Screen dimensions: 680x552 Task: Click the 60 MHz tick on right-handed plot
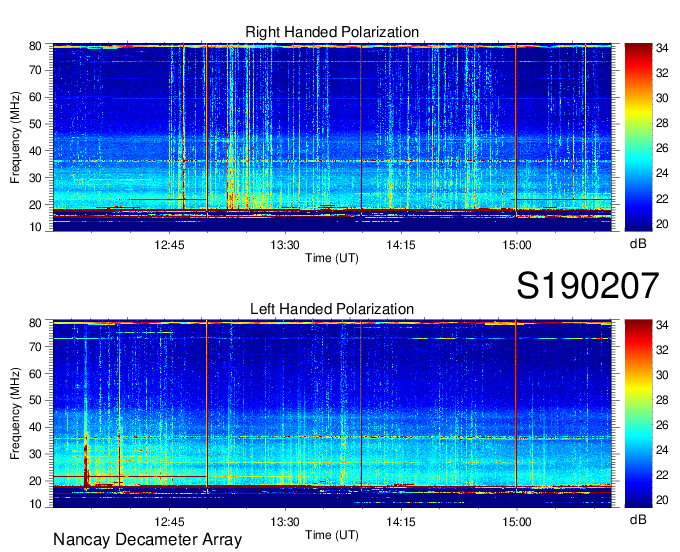click(x=35, y=97)
